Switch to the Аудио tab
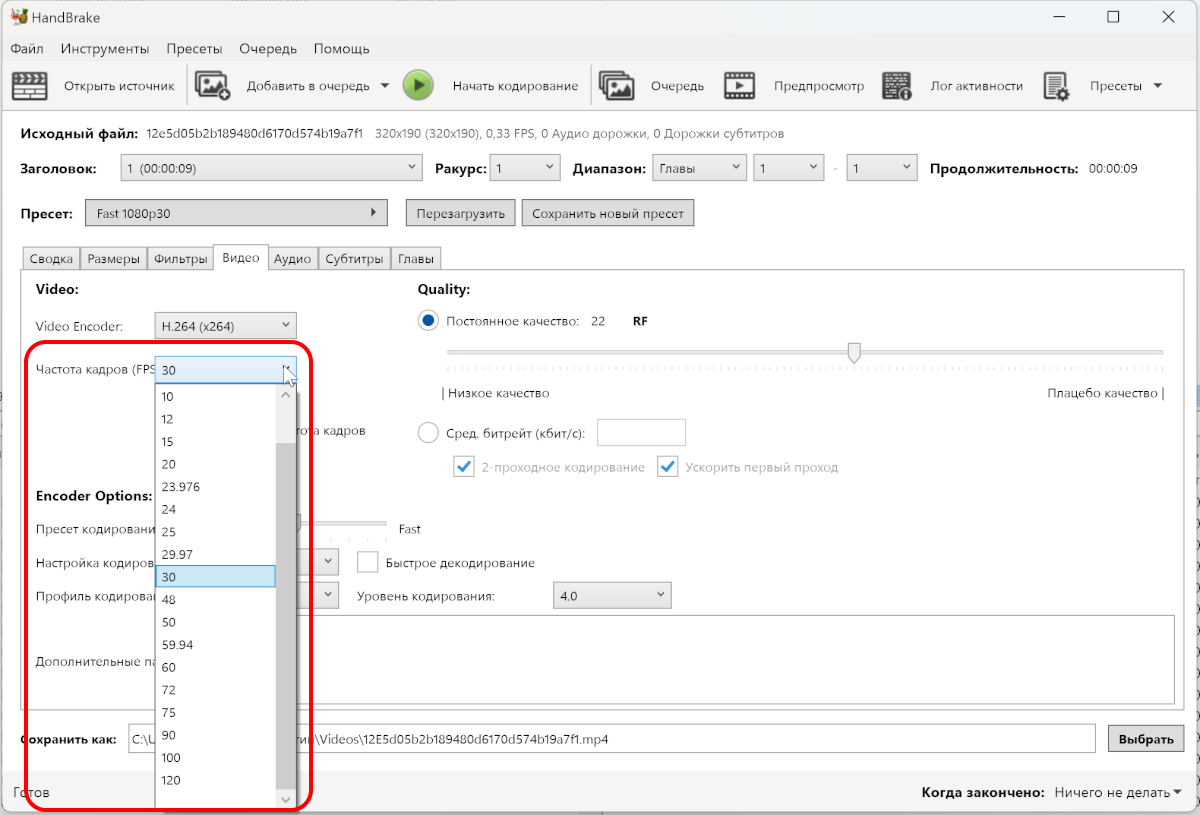 (292, 259)
